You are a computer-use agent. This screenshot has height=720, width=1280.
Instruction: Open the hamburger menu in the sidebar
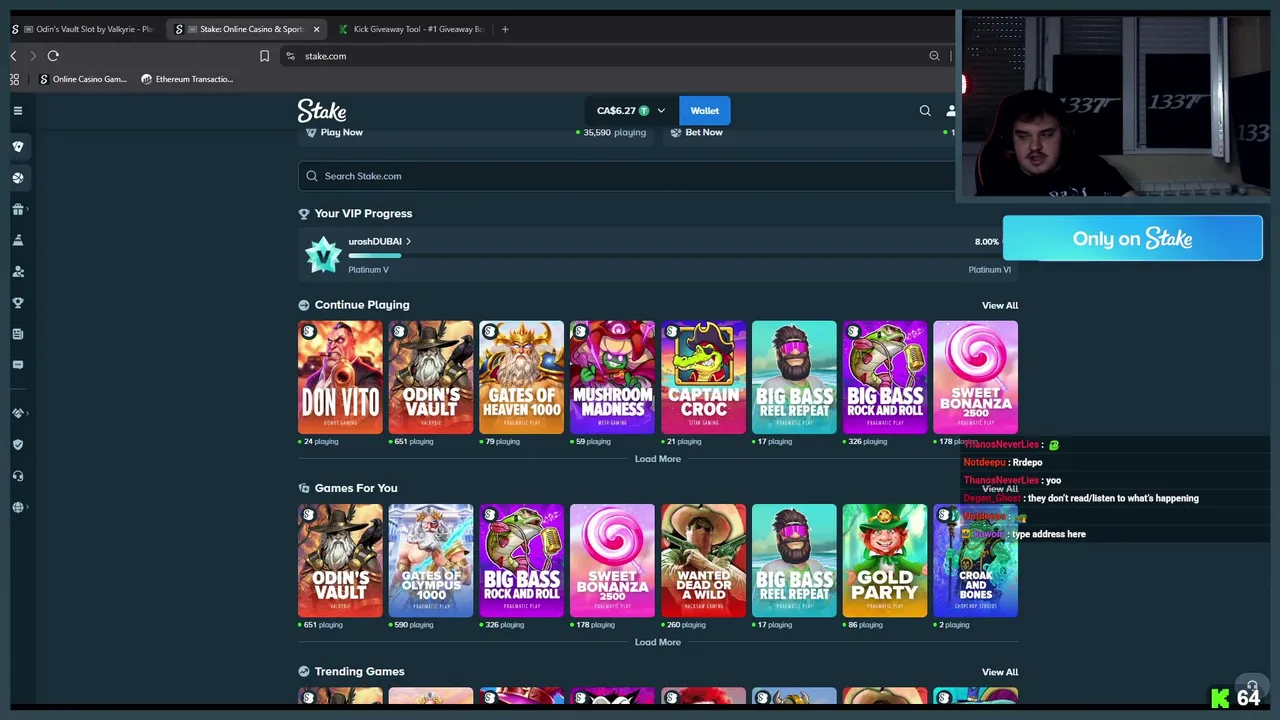[17, 111]
